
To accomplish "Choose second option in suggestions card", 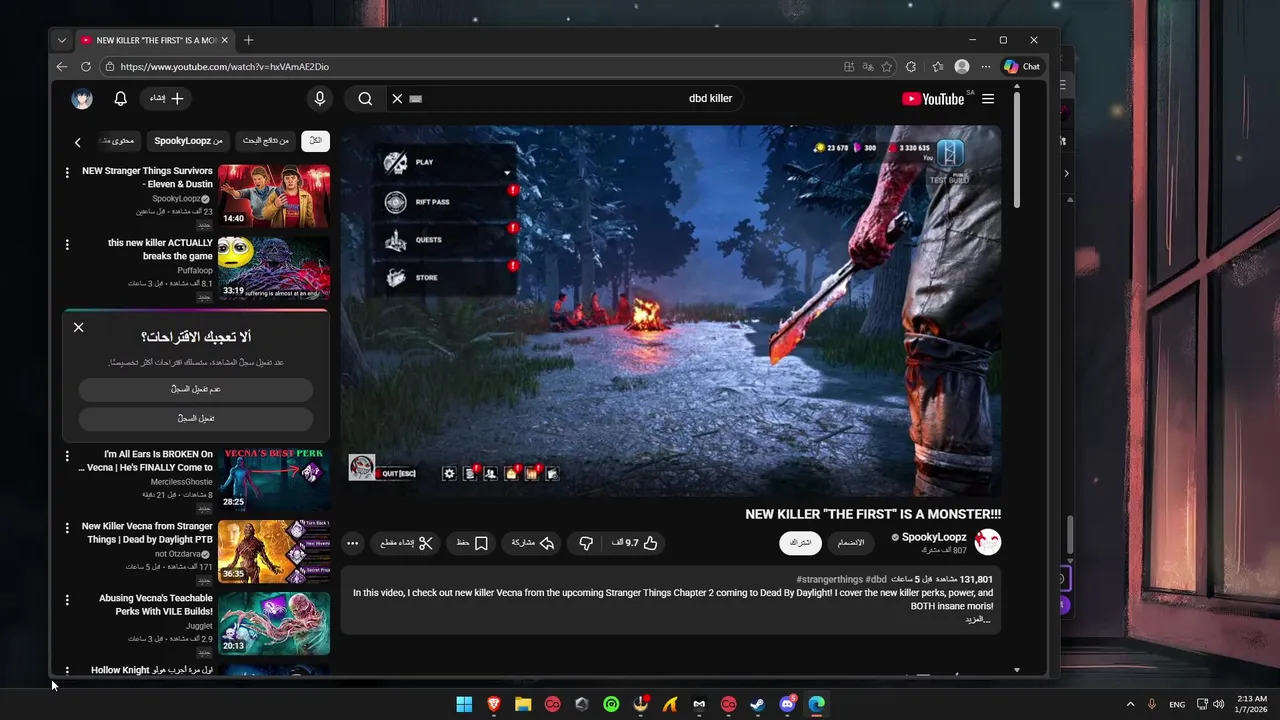I will click(196, 418).
